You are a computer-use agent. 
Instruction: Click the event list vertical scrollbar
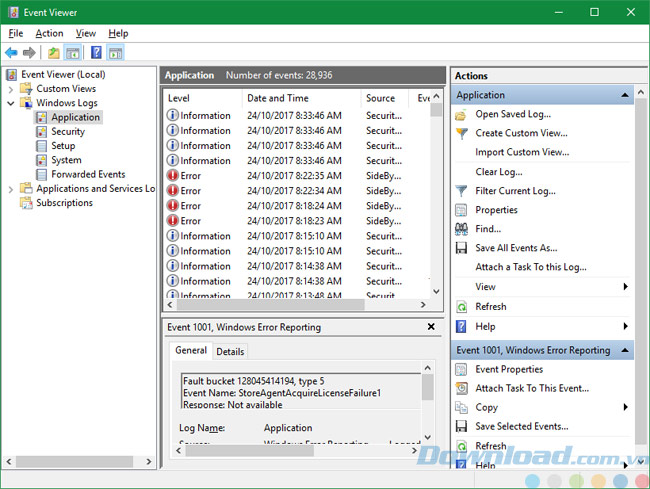pos(436,200)
